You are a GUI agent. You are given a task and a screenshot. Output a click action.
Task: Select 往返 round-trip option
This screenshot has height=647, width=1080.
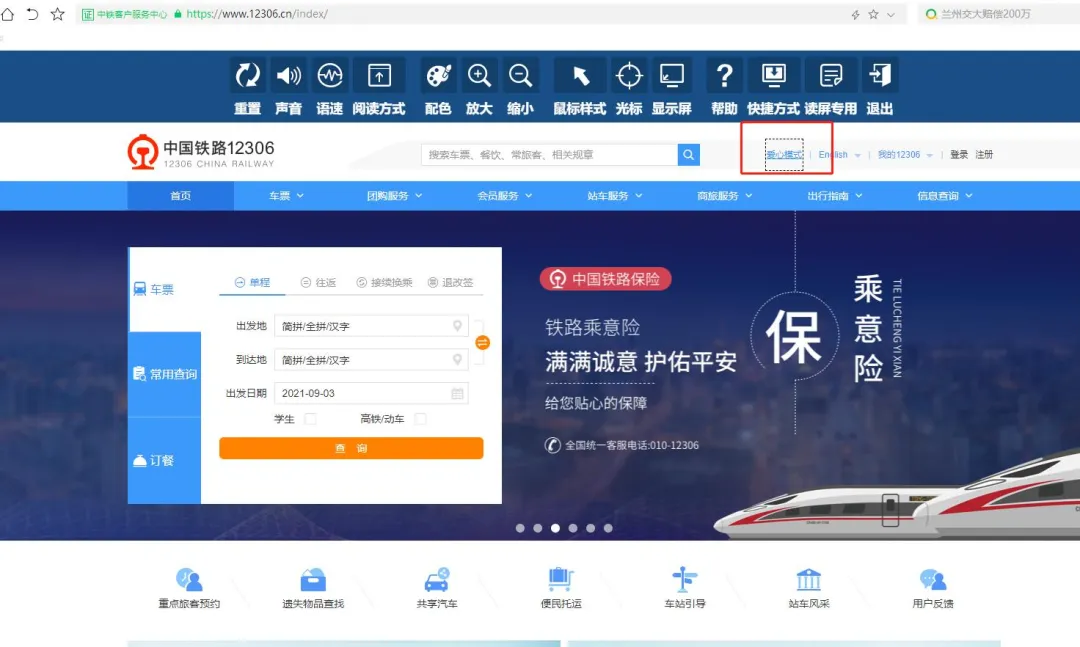(x=318, y=283)
